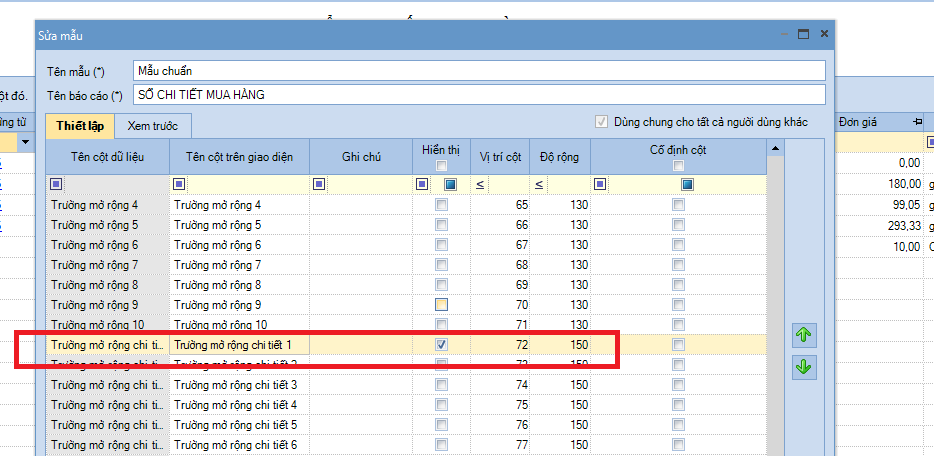
Task: Switch to the Xem trước tab
Action: point(153,126)
